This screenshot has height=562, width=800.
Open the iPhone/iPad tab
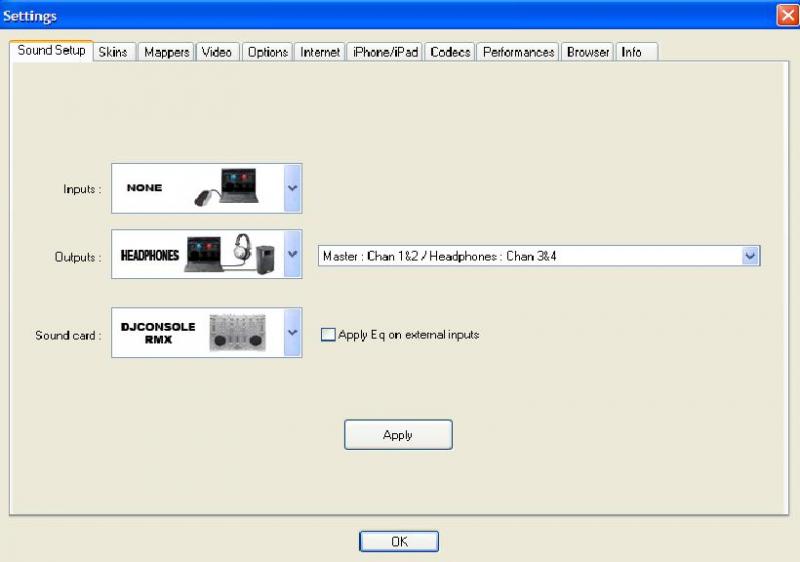click(x=385, y=52)
